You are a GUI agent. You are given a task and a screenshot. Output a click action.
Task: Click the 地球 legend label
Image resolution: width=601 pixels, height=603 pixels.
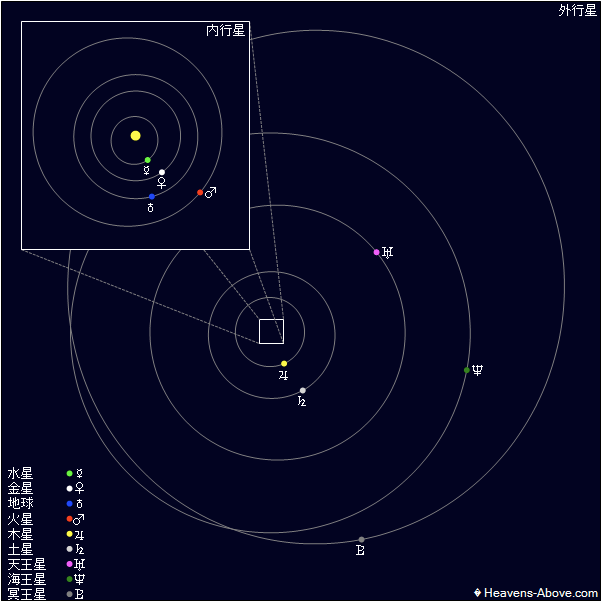pyautogui.click(x=20, y=503)
